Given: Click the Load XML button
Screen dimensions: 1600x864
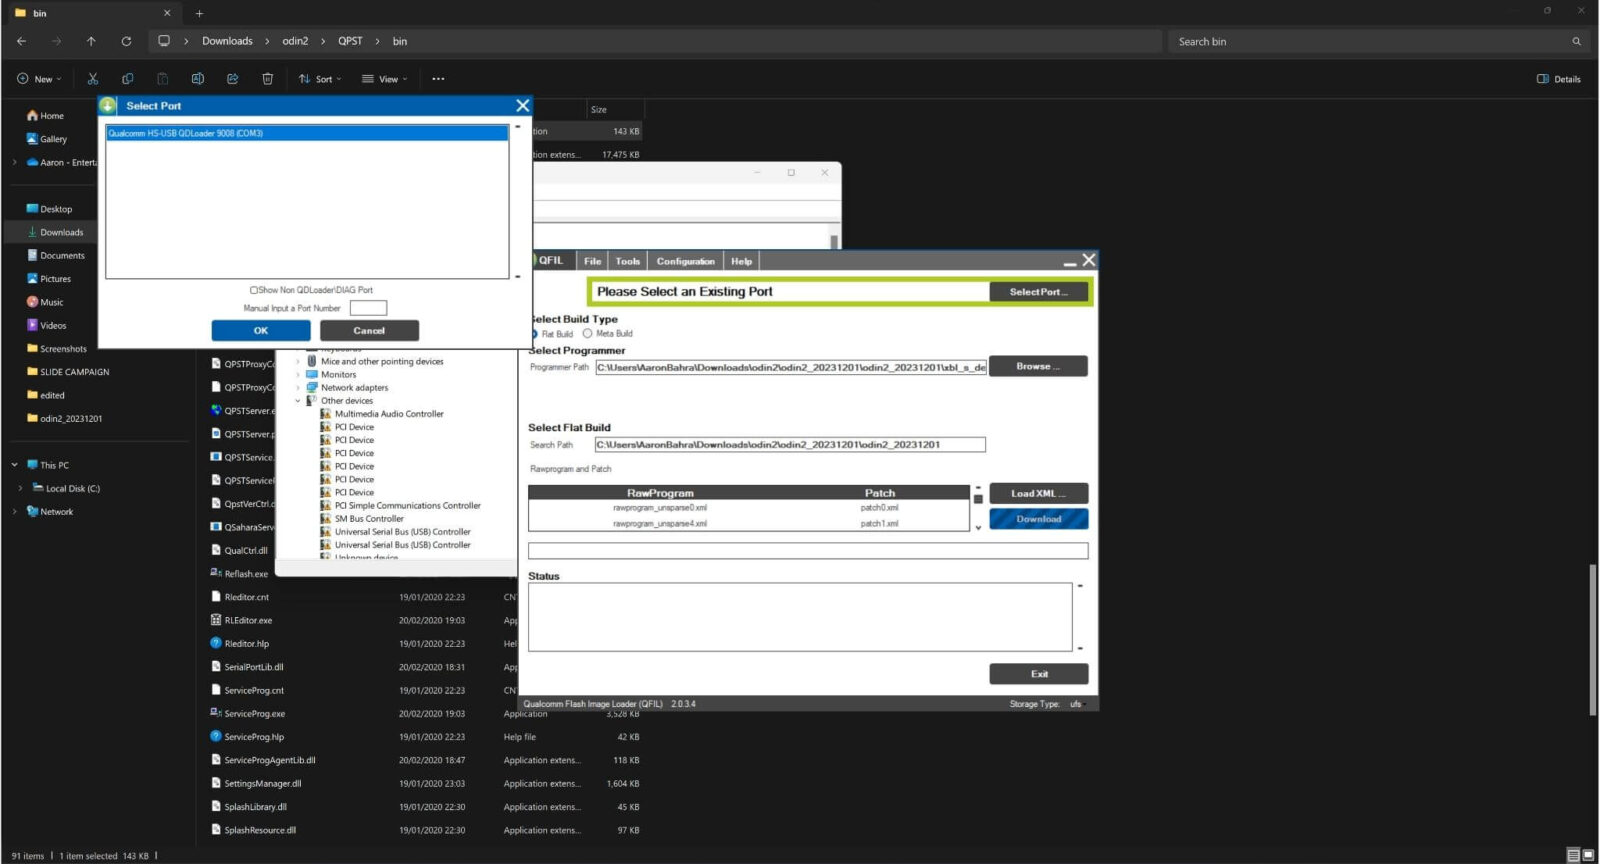Looking at the screenshot, I should click(x=1038, y=493).
